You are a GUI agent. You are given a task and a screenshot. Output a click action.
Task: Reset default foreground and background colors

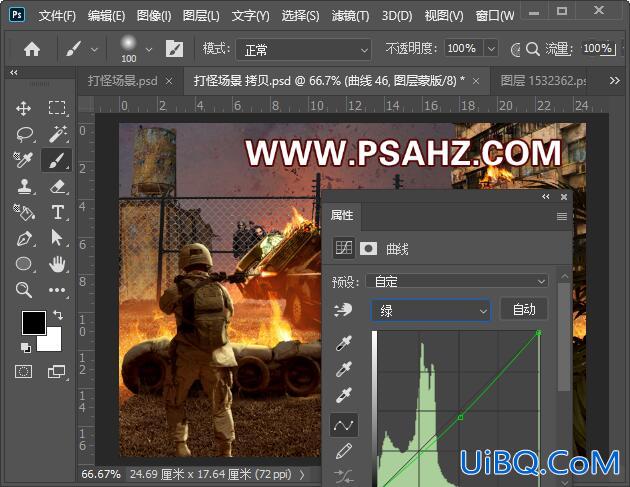[x=25, y=347]
